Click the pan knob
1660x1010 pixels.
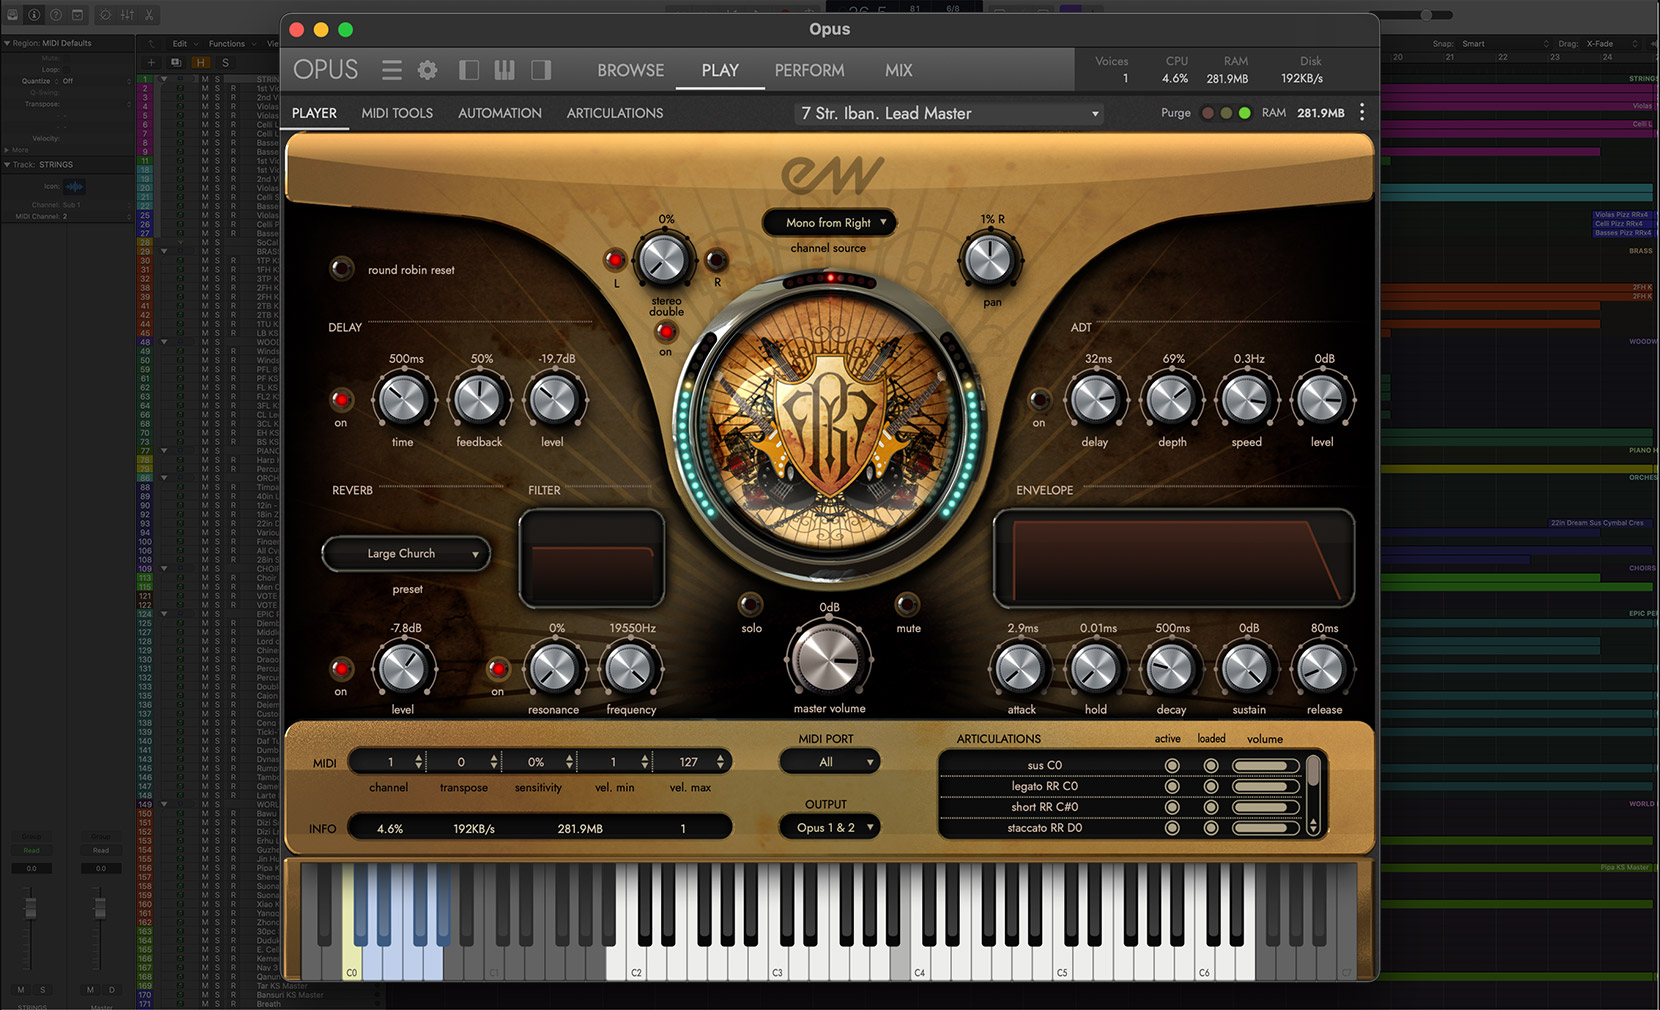tap(990, 260)
